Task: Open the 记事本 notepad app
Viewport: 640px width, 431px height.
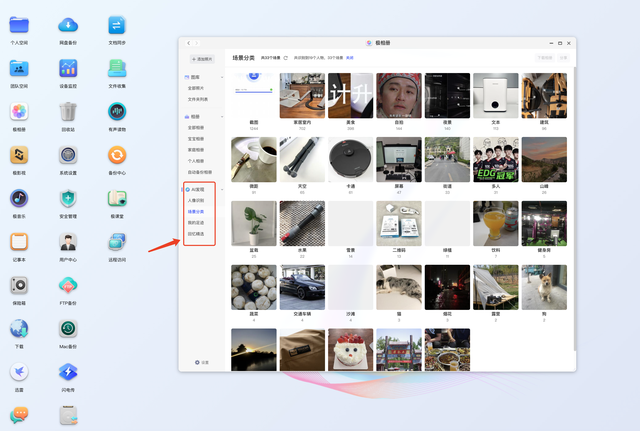Action: tap(19, 242)
